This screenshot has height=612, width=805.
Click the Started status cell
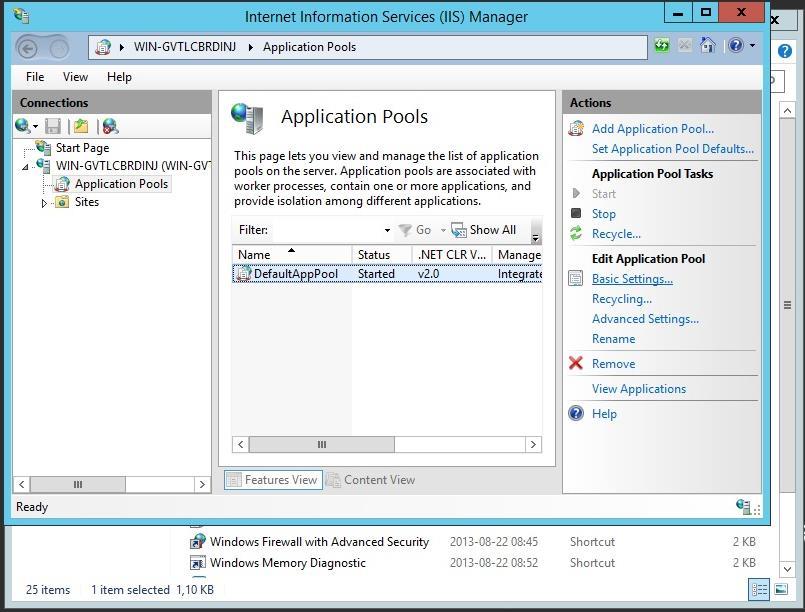coord(376,274)
